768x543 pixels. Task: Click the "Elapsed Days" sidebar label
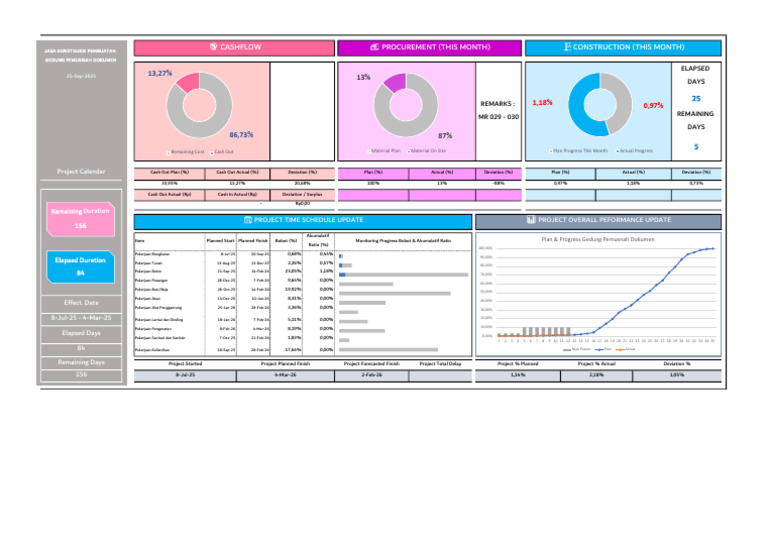click(81, 333)
